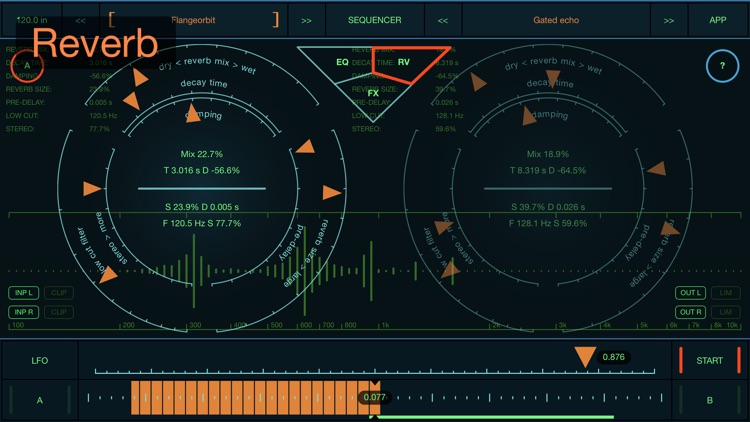Click the circled A preset icon
Viewport: 750px width, 422px height.
[27, 66]
